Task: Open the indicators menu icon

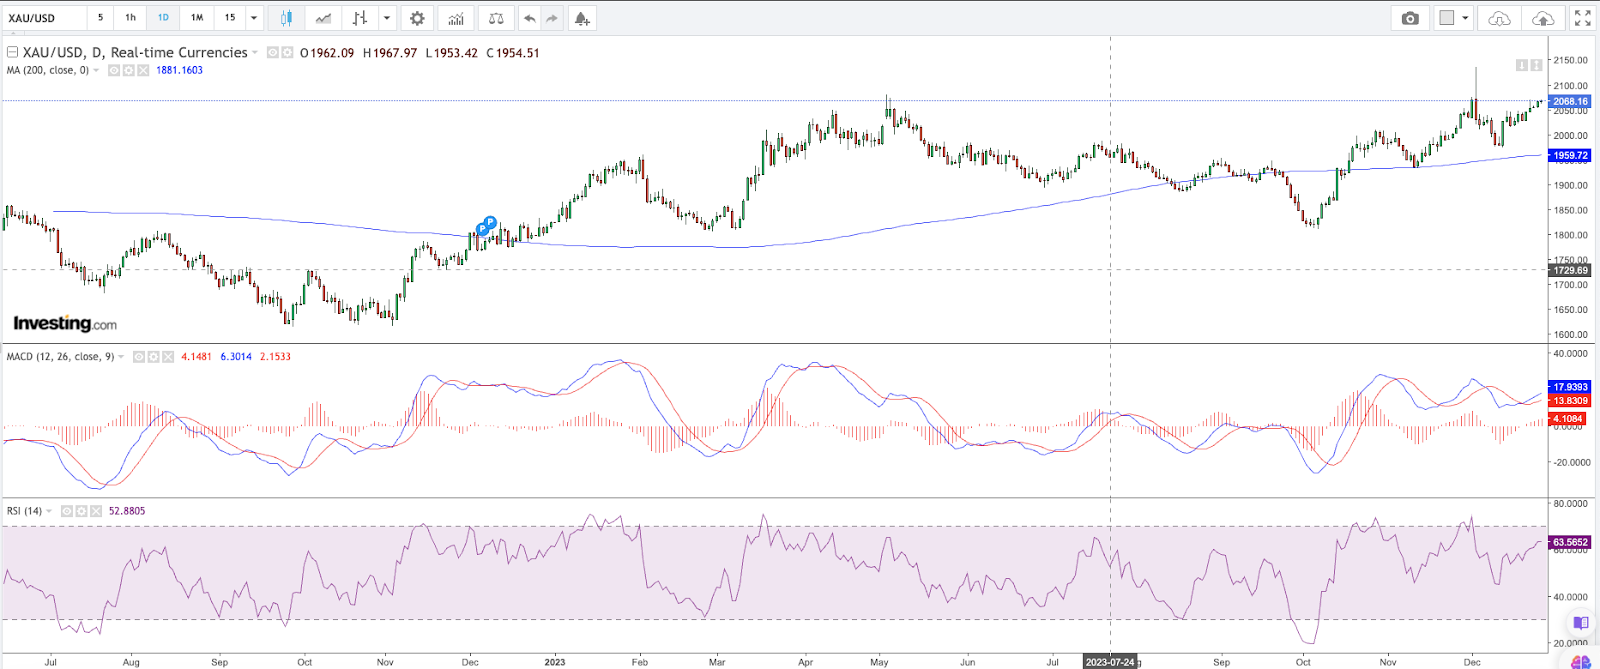Action: 456,18
